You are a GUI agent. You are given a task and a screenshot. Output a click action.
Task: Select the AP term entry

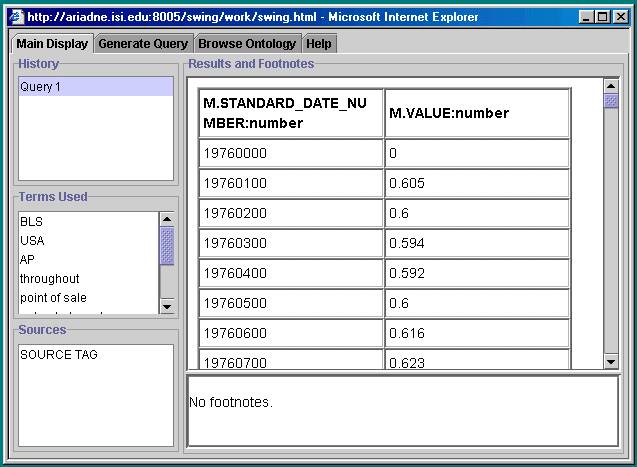coord(28,260)
